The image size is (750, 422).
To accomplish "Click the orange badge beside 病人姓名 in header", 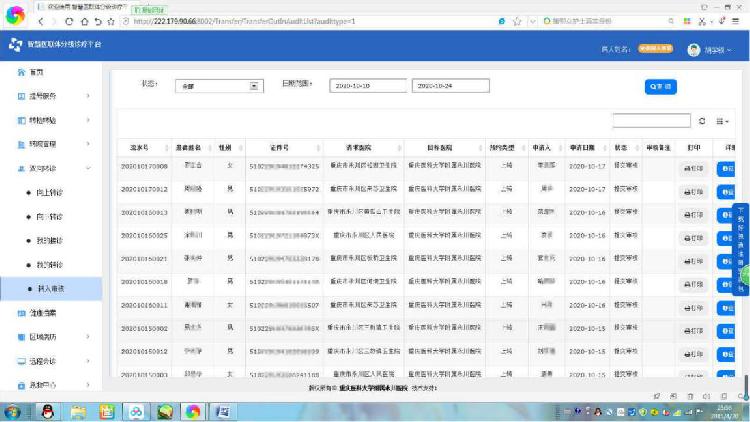I will [655, 49].
